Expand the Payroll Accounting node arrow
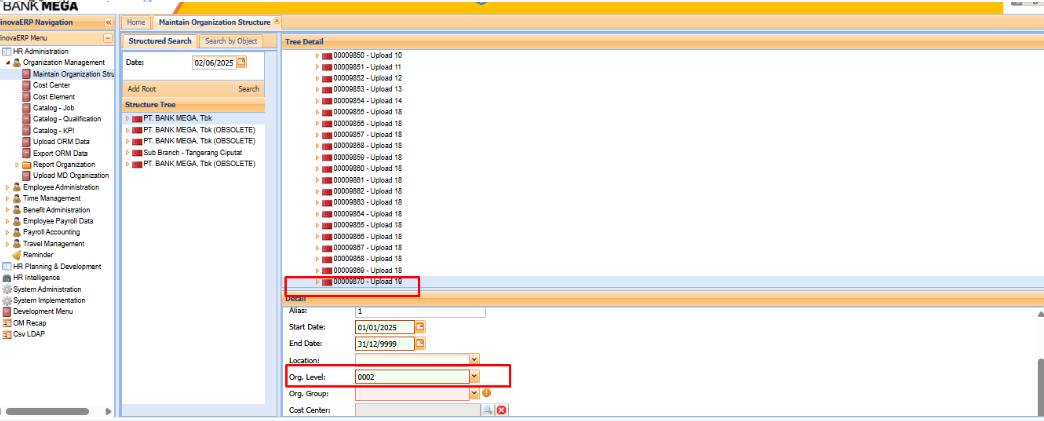The width and height of the screenshot is (1044, 421). point(8,232)
